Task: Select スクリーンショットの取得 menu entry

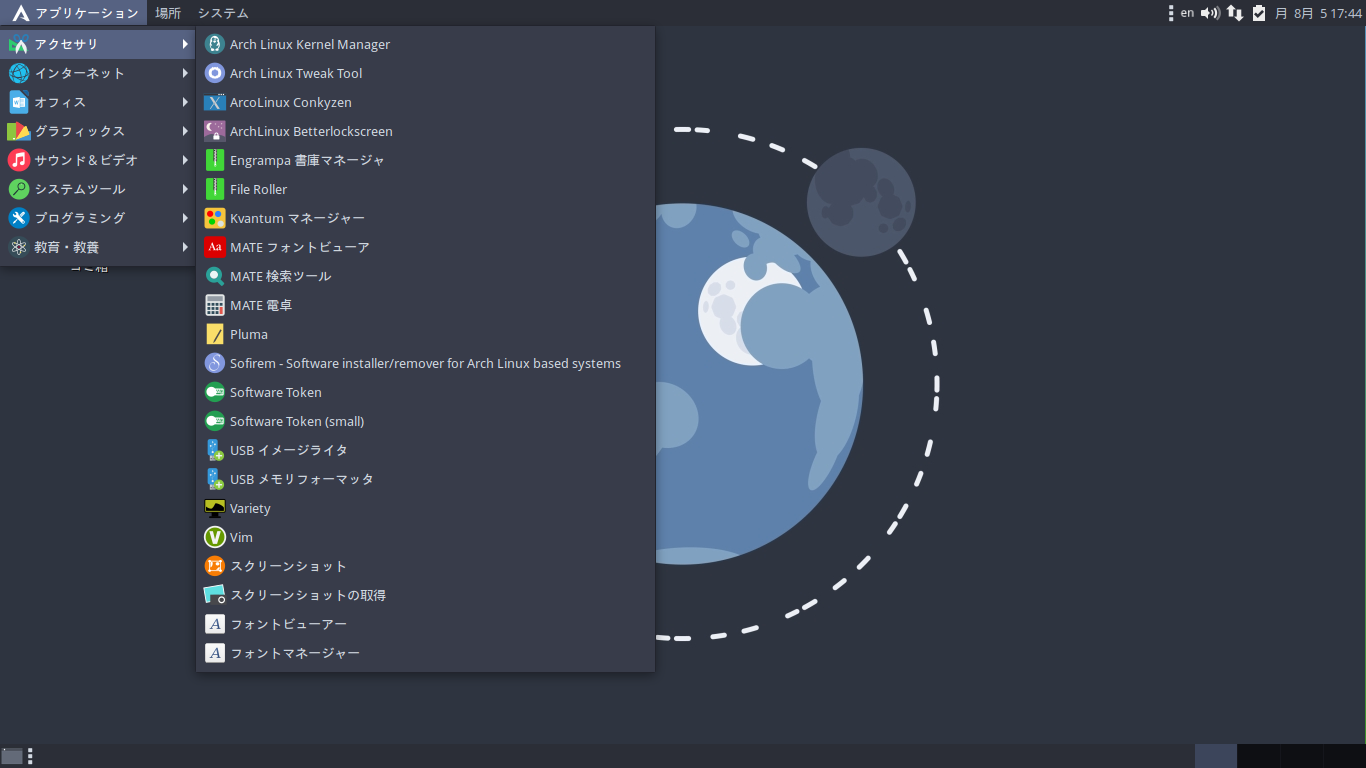Action: tap(425, 595)
